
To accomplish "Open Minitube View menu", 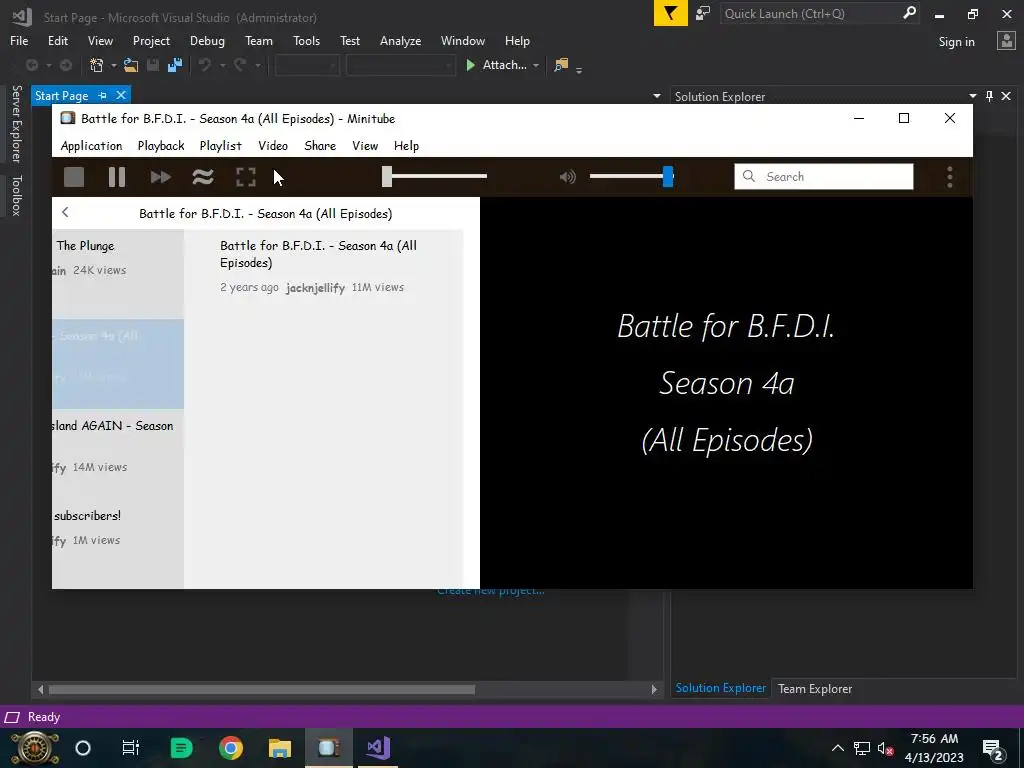I will pyautogui.click(x=365, y=146).
